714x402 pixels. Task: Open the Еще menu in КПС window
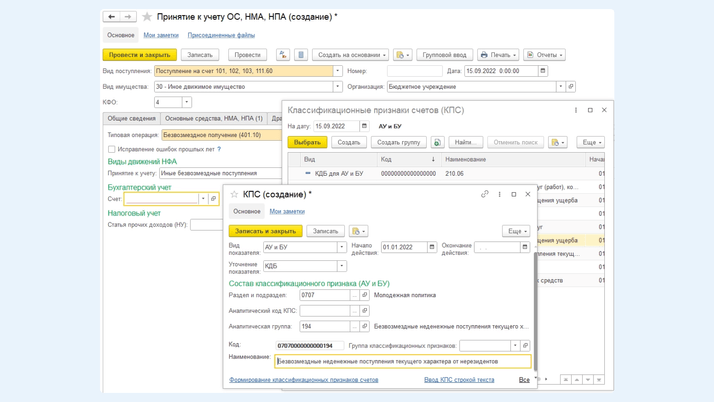tap(515, 231)
